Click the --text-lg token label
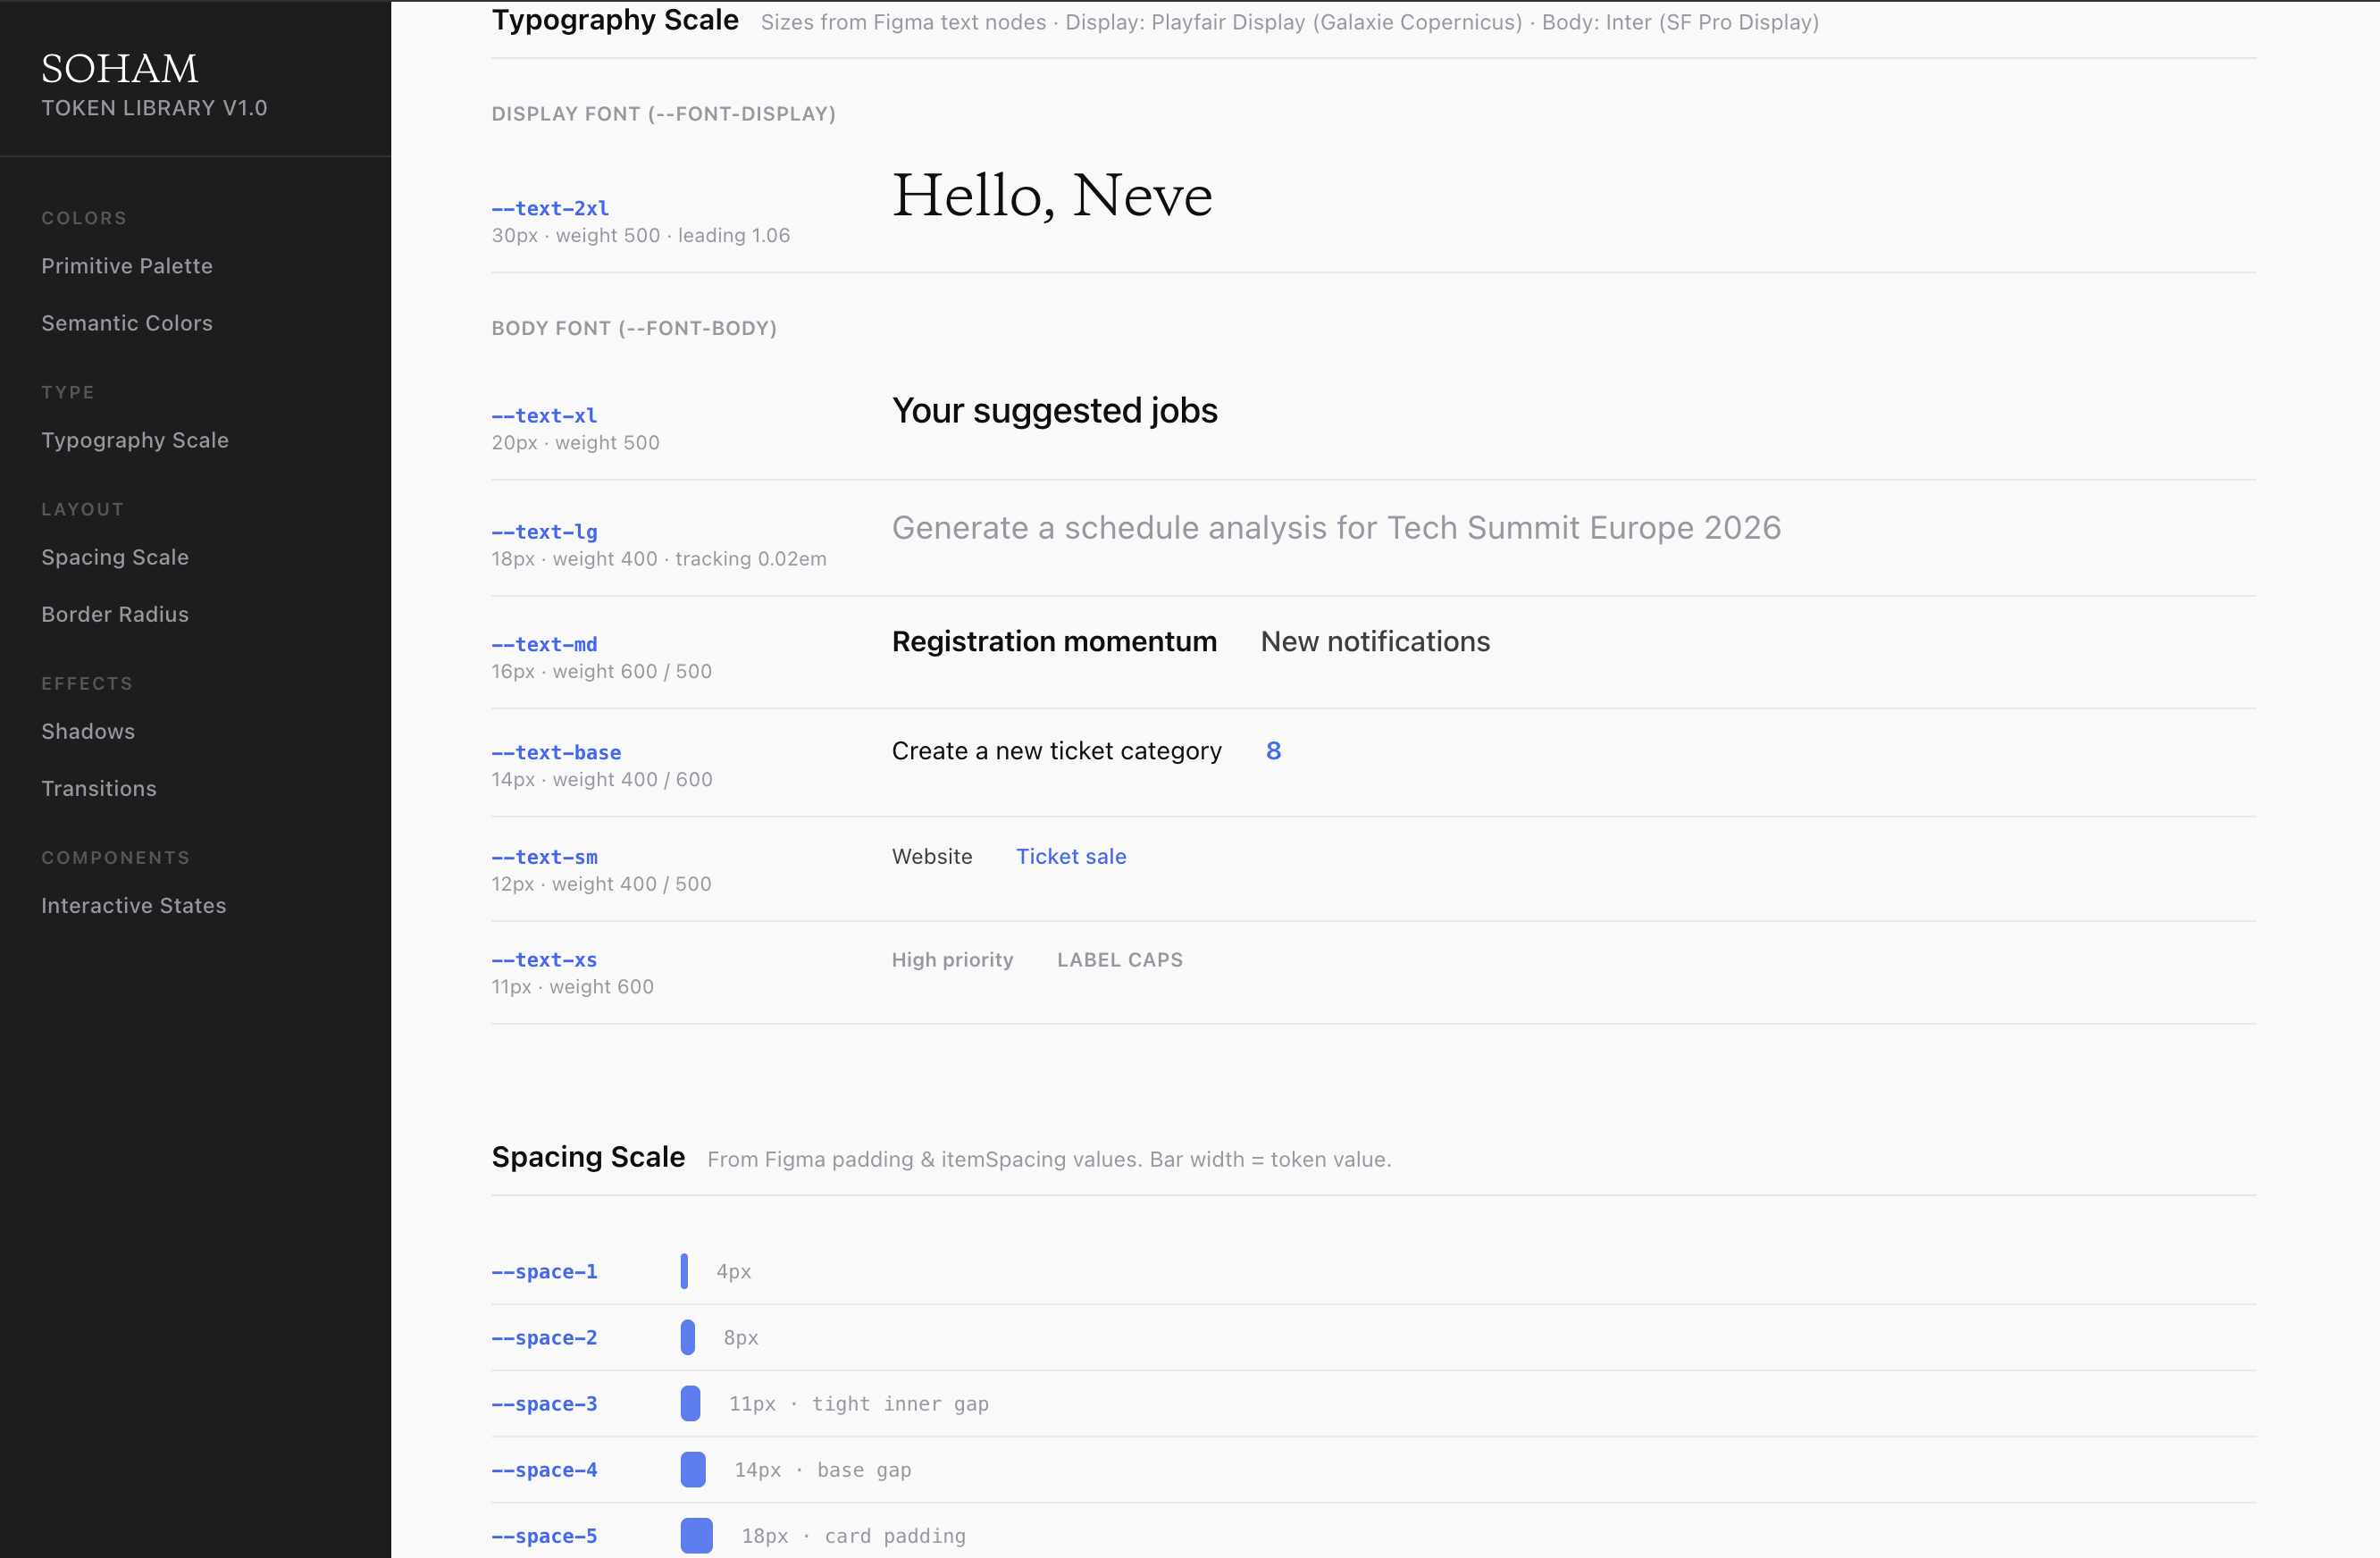The image size is (2380, 1558). 544,532
